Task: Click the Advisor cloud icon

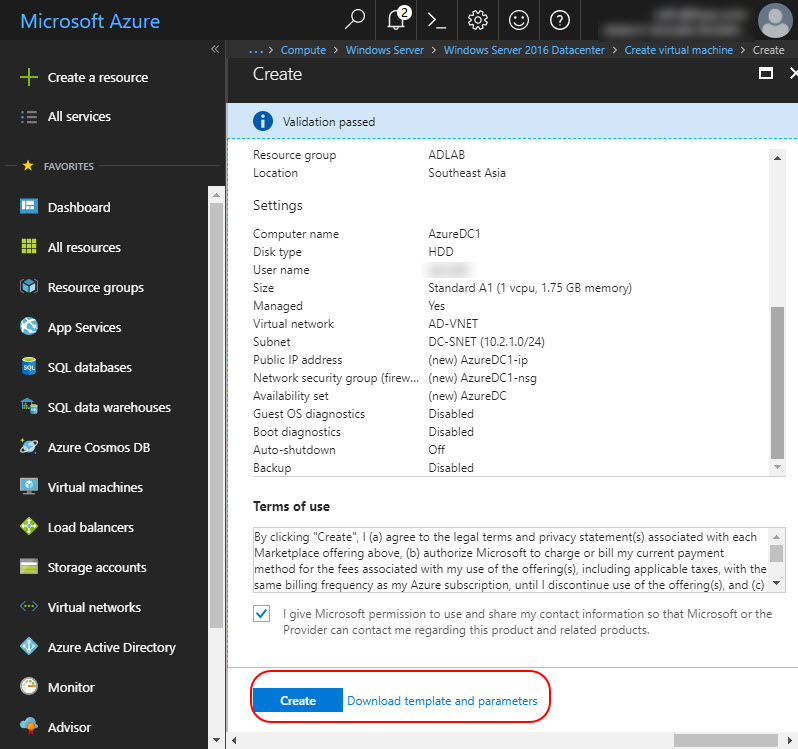Action: pos(29,726)
